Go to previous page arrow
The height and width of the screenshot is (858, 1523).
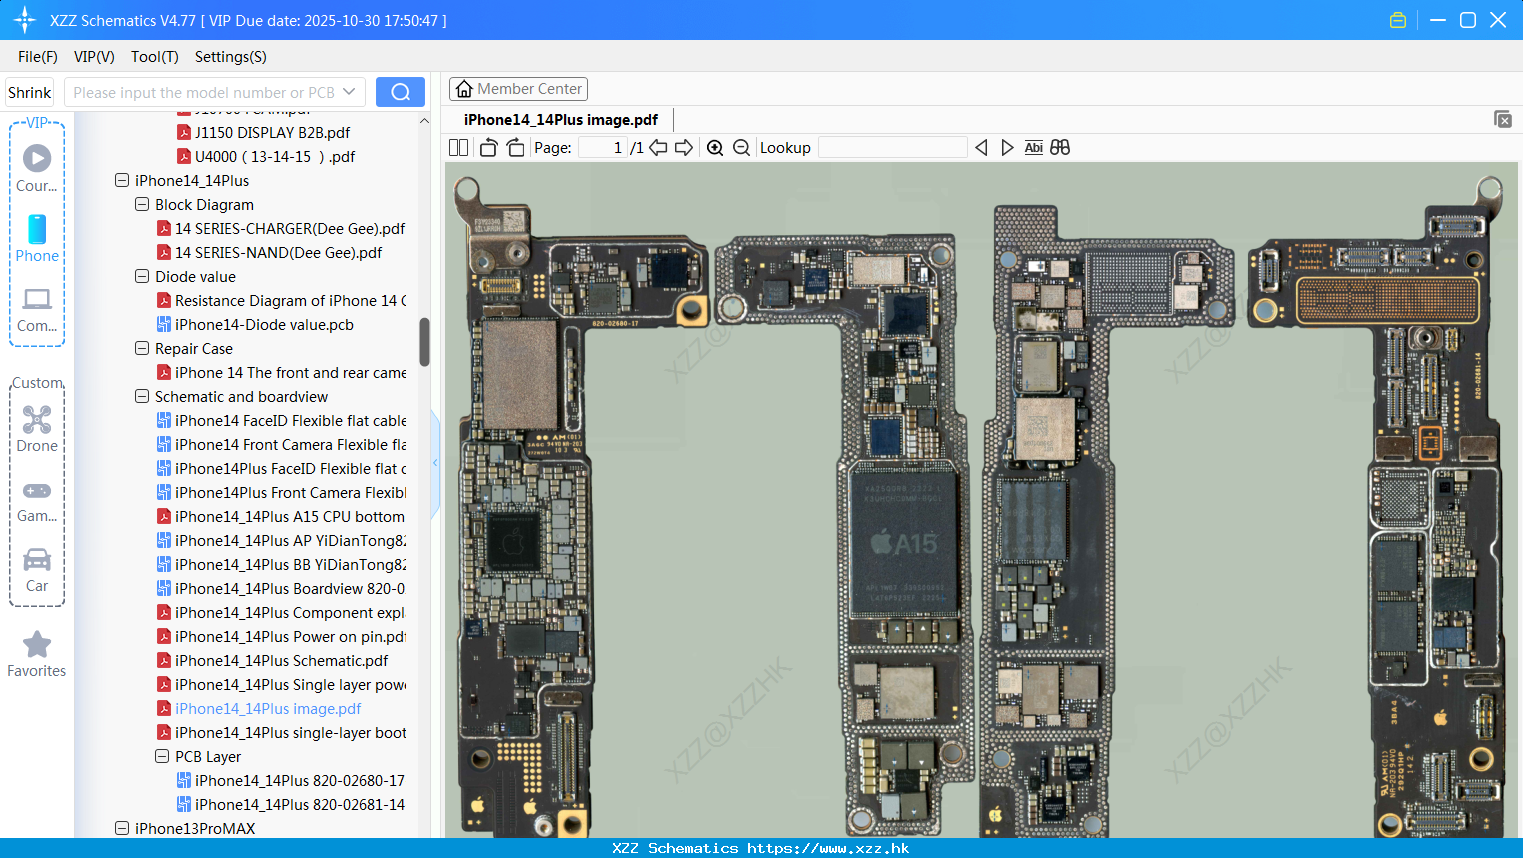pyautogui.click(x=658, y=148)
